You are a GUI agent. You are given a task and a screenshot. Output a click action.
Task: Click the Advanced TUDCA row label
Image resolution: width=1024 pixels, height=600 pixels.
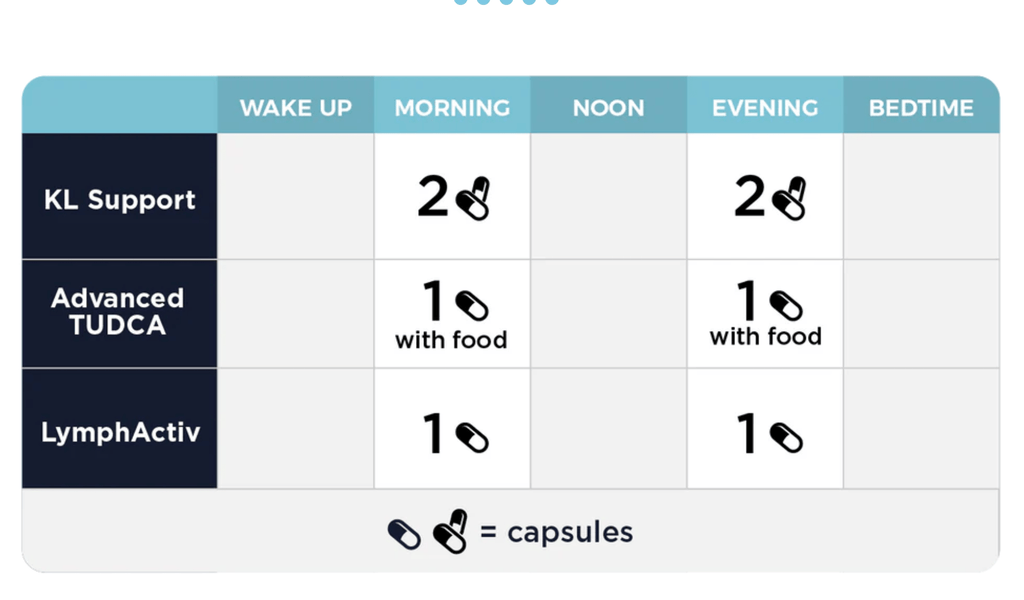[118, 311]
